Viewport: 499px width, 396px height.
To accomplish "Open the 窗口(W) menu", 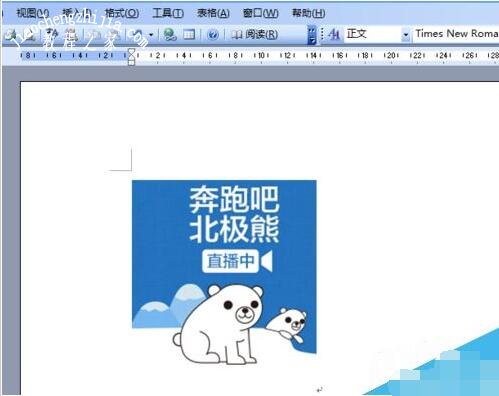I will (260, 13).
